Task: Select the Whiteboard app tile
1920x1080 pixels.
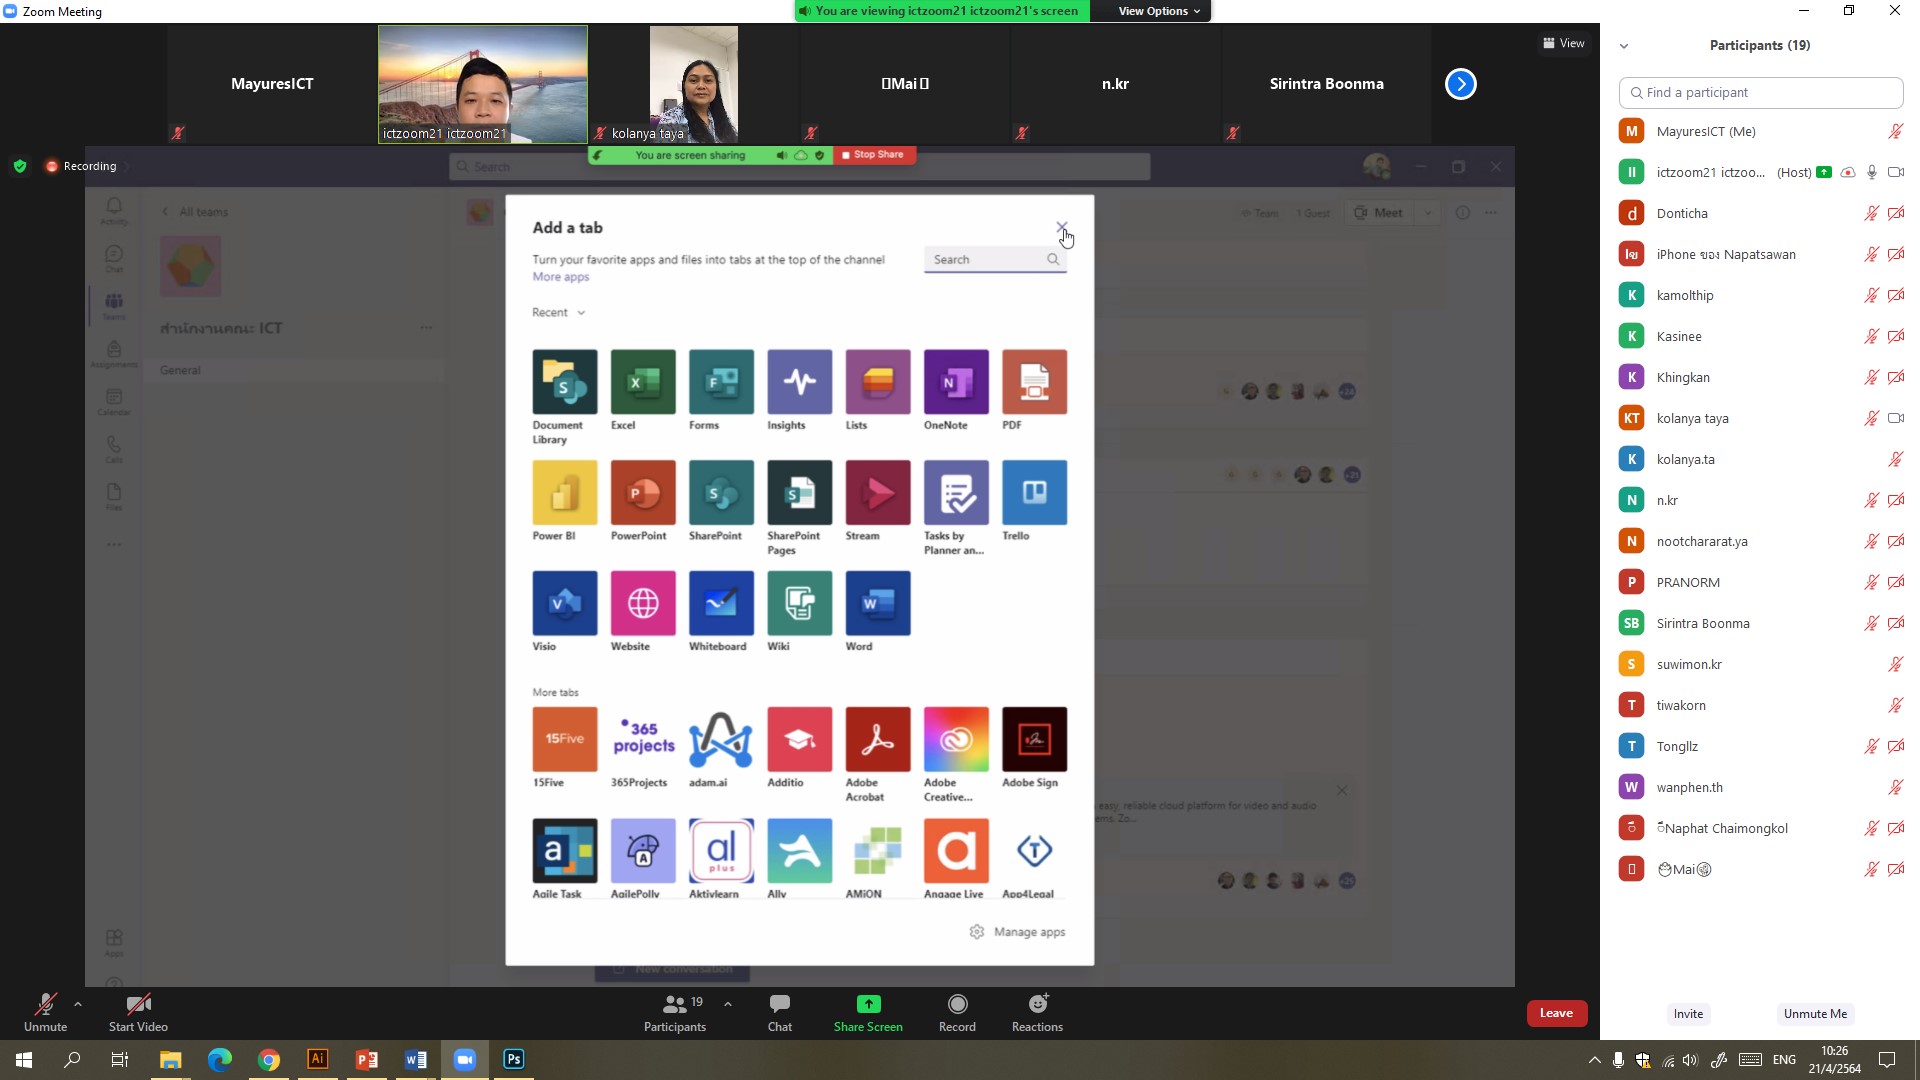Action: [x=721, y=603]
